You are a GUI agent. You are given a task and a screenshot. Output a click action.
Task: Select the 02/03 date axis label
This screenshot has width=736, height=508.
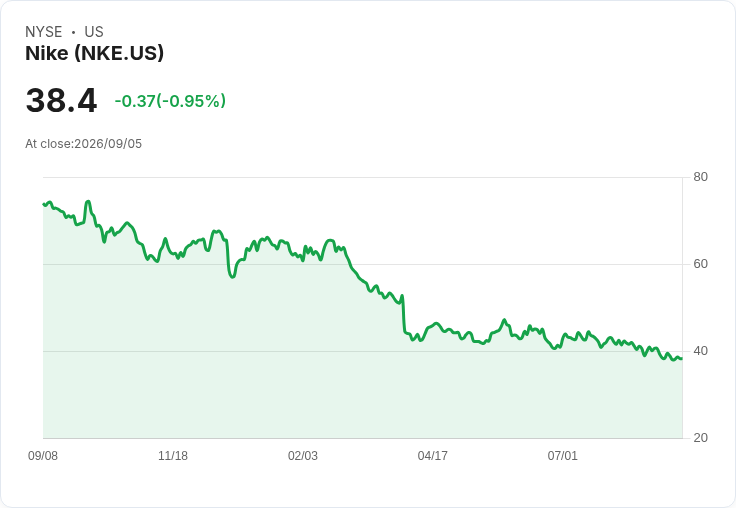[303, 455]
